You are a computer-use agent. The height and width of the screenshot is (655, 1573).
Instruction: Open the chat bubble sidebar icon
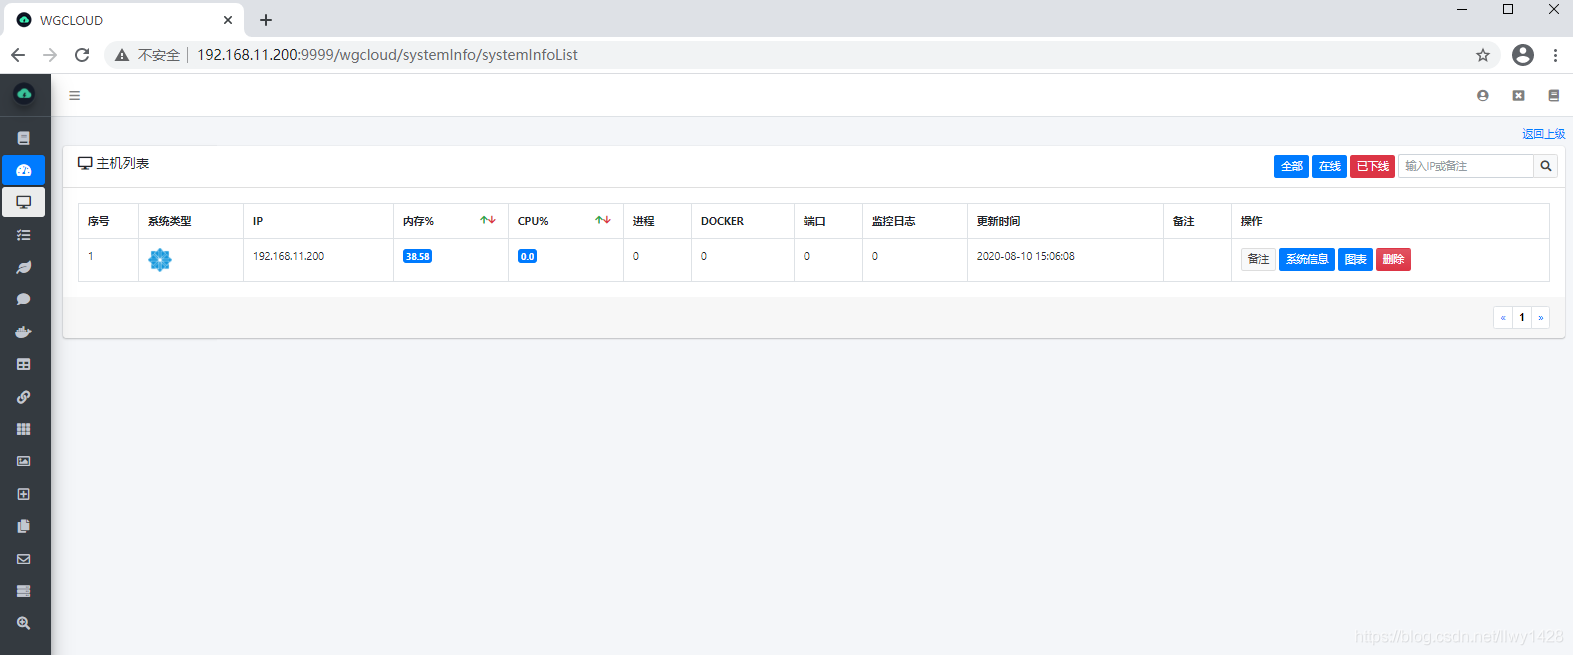(24, 299)
